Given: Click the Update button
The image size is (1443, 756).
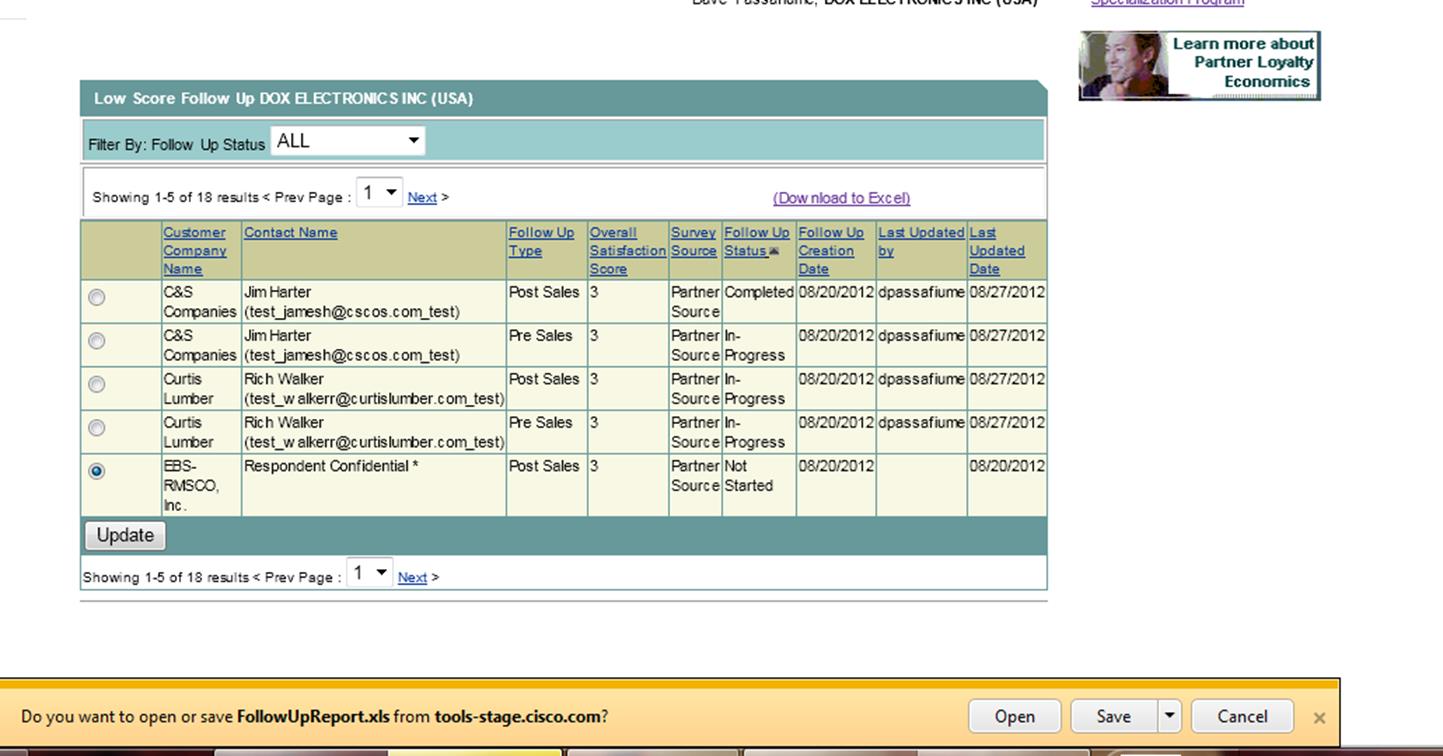Looking at the screenshot, I should [x=125, y=535].
